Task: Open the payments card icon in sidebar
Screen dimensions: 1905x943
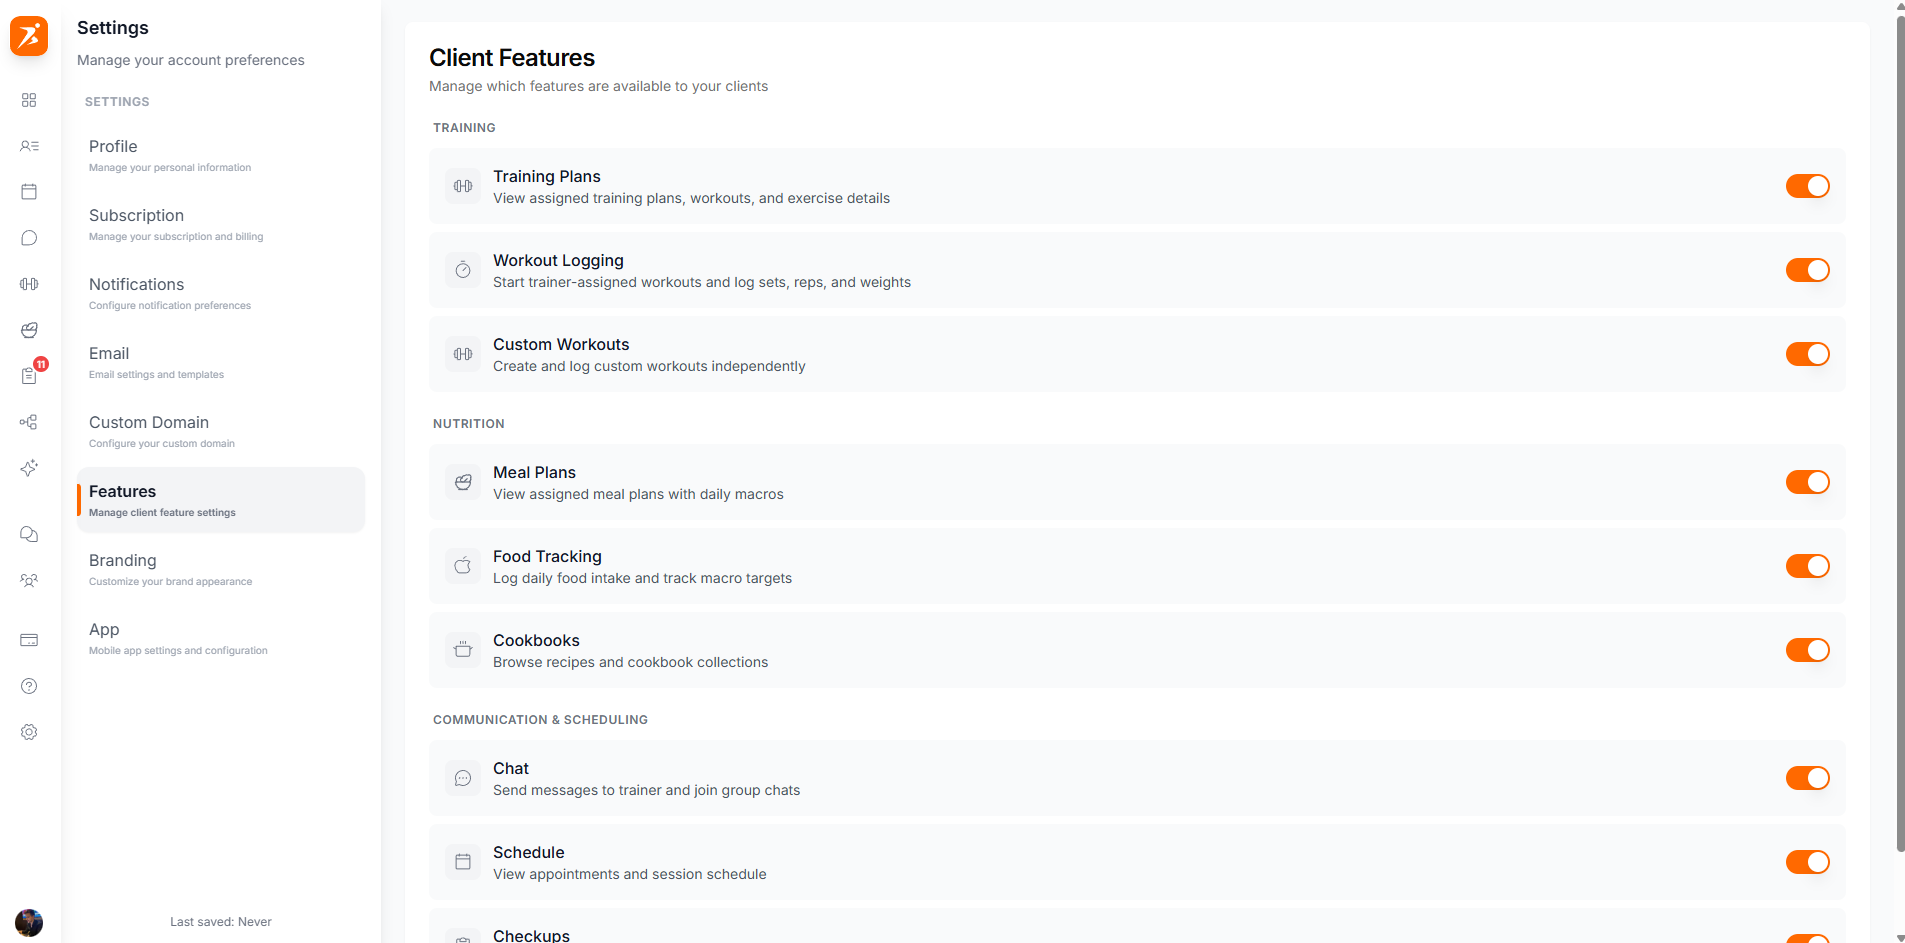Action: coord(29,640)
